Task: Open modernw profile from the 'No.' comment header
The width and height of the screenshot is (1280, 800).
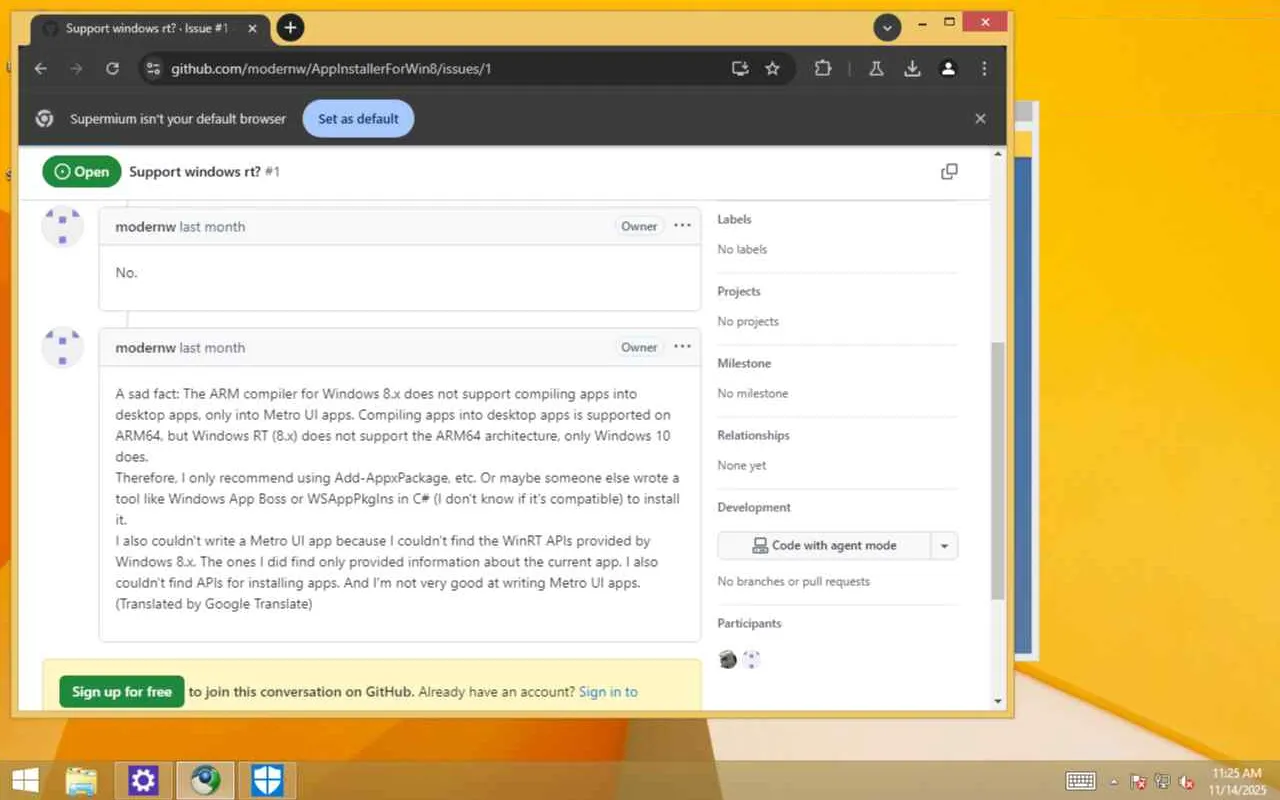Action: [145, 227]
